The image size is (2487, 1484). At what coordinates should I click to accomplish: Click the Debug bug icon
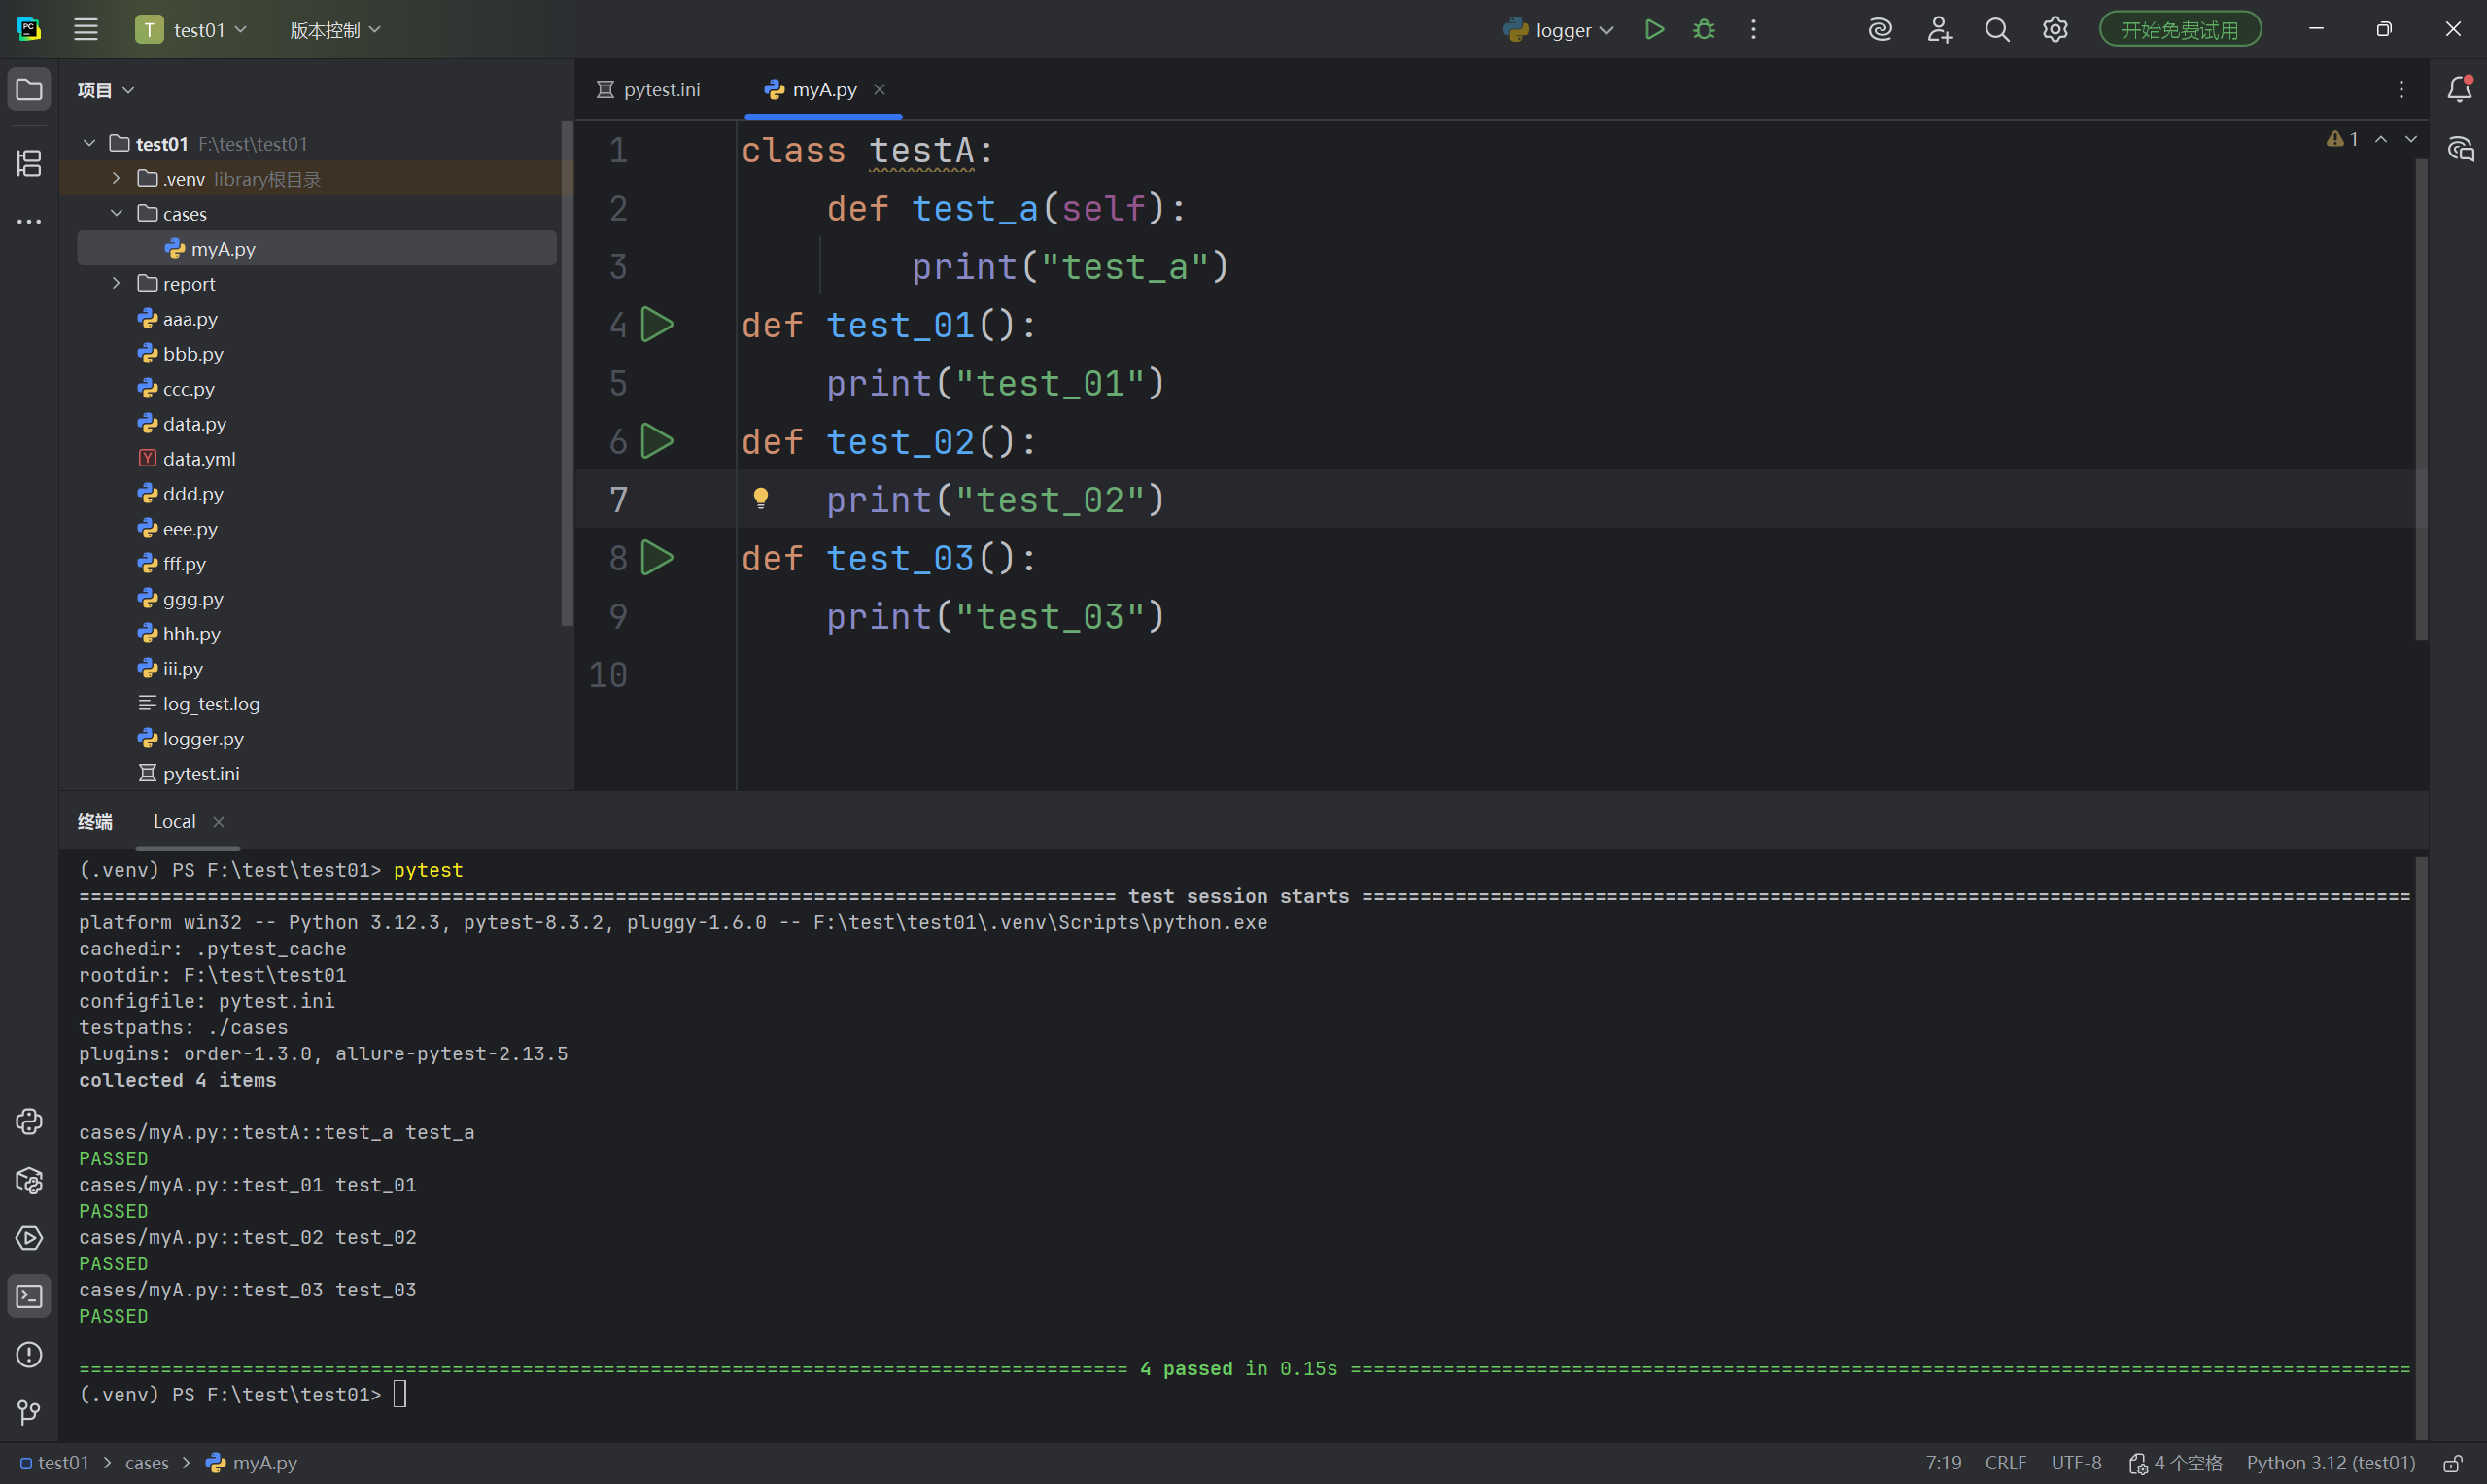click(x=1704, y=30)
